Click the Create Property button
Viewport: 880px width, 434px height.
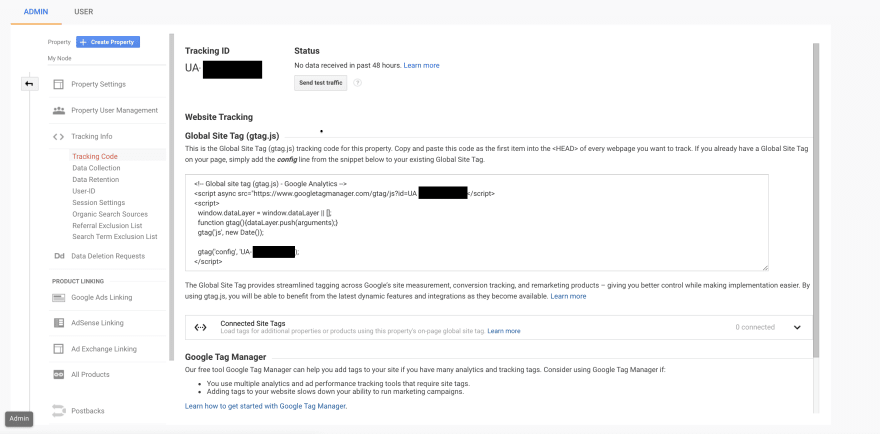tap(108, 42)
